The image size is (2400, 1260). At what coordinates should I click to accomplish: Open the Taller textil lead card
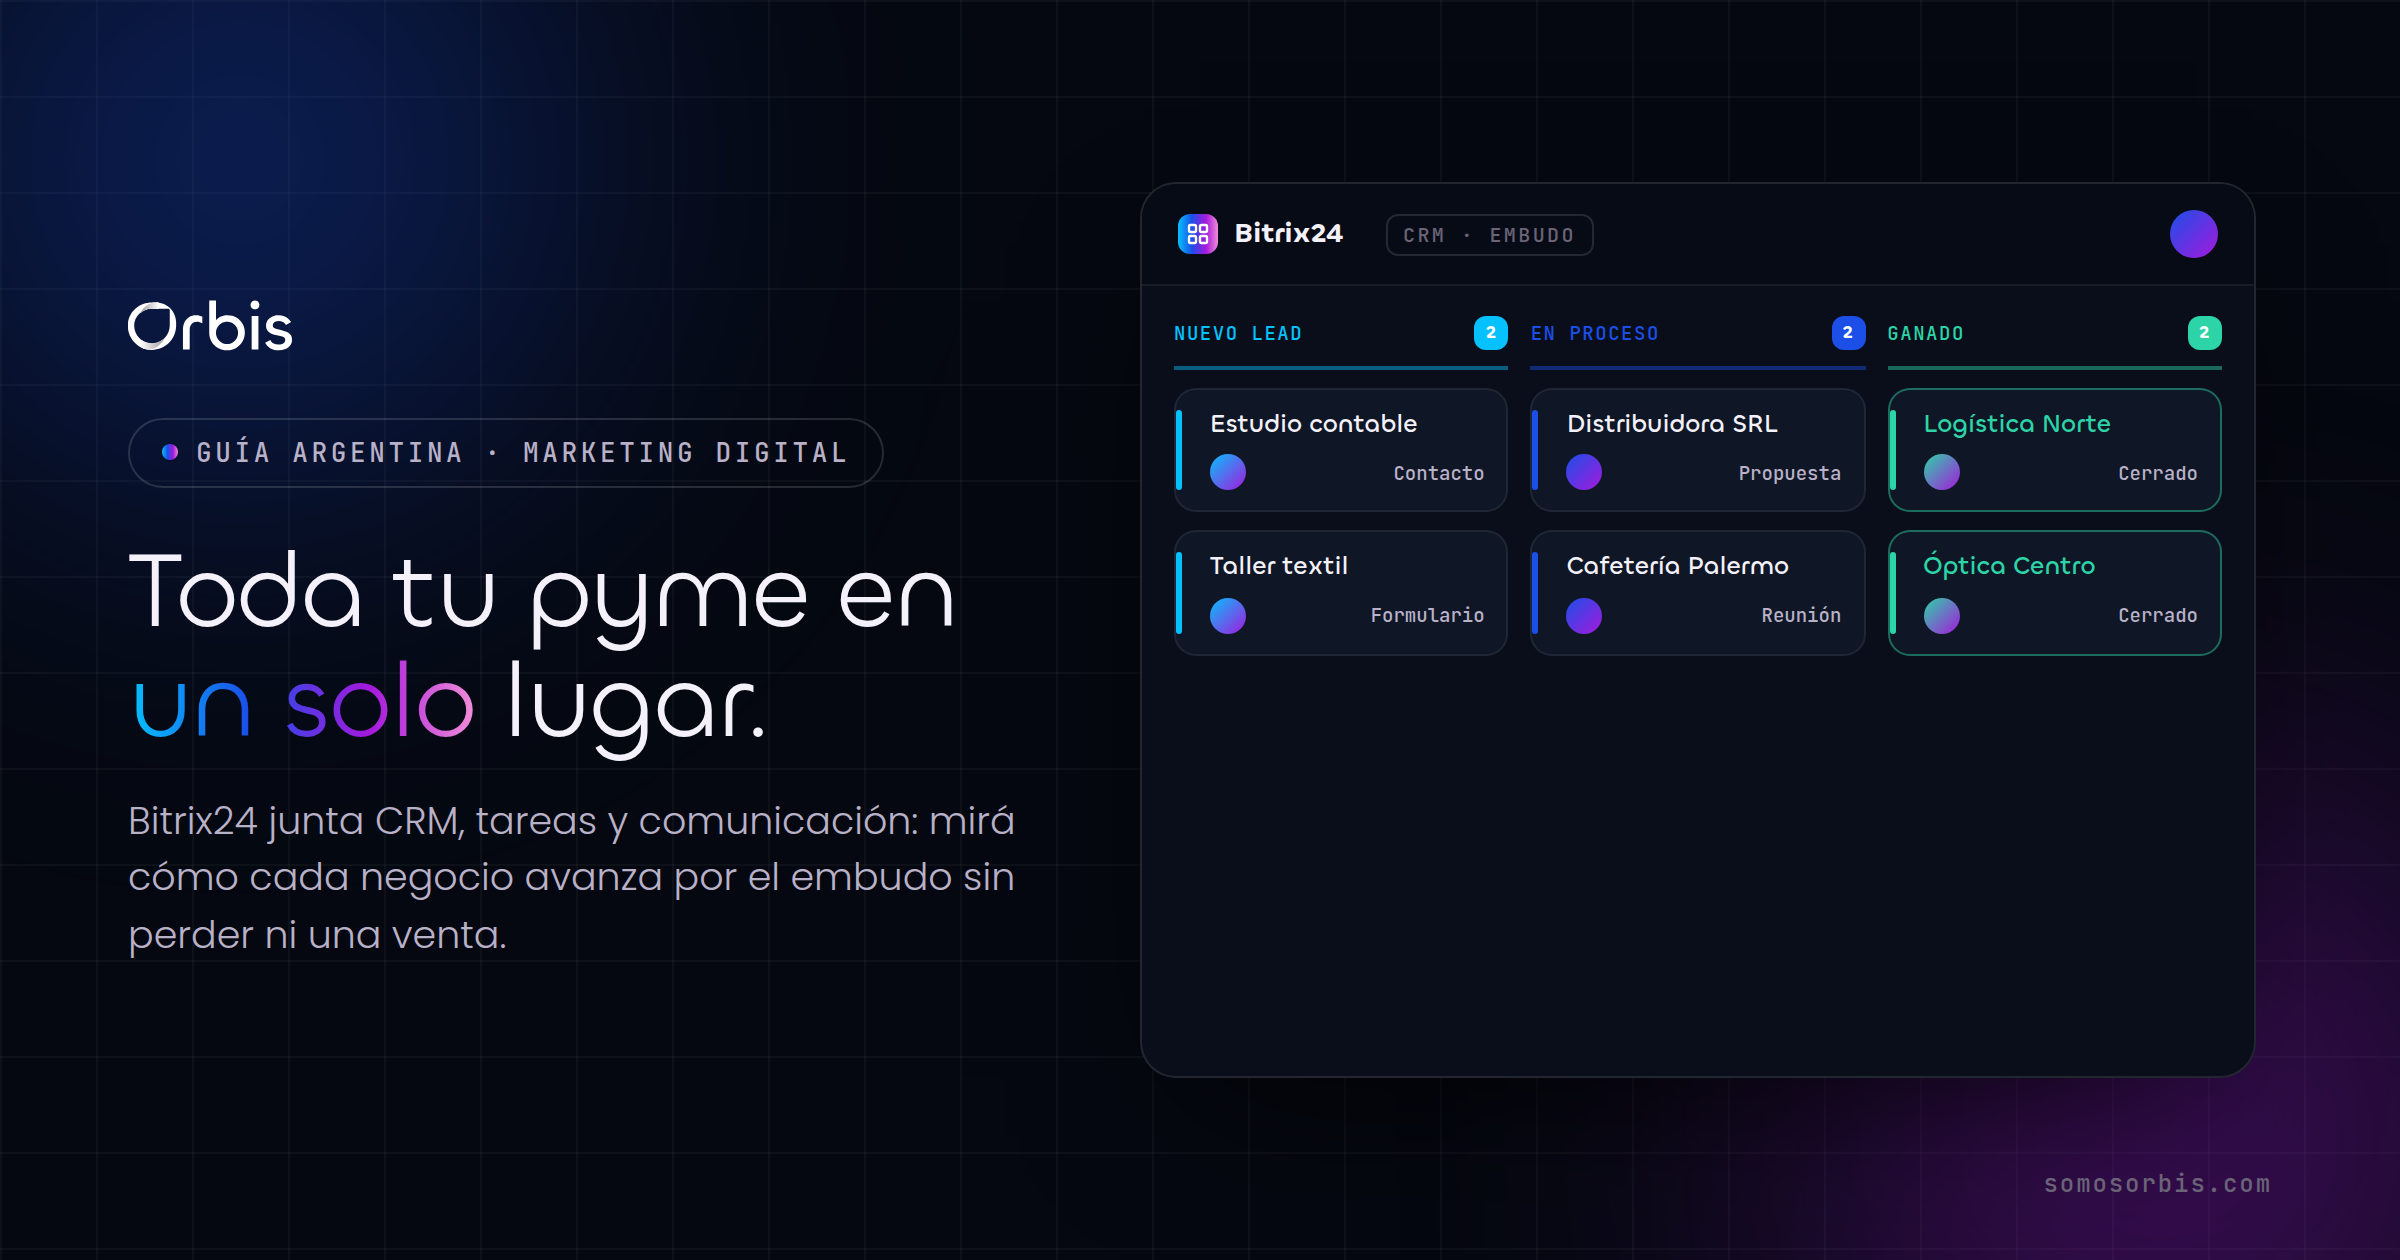point(1340,593)
